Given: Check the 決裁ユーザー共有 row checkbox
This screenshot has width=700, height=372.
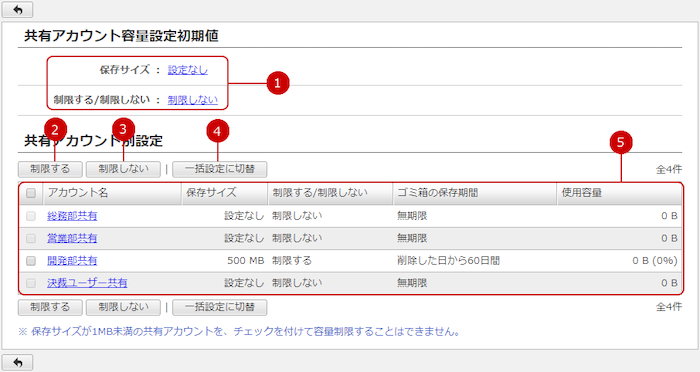Looking at the screenshot, I should click(31, 283).
